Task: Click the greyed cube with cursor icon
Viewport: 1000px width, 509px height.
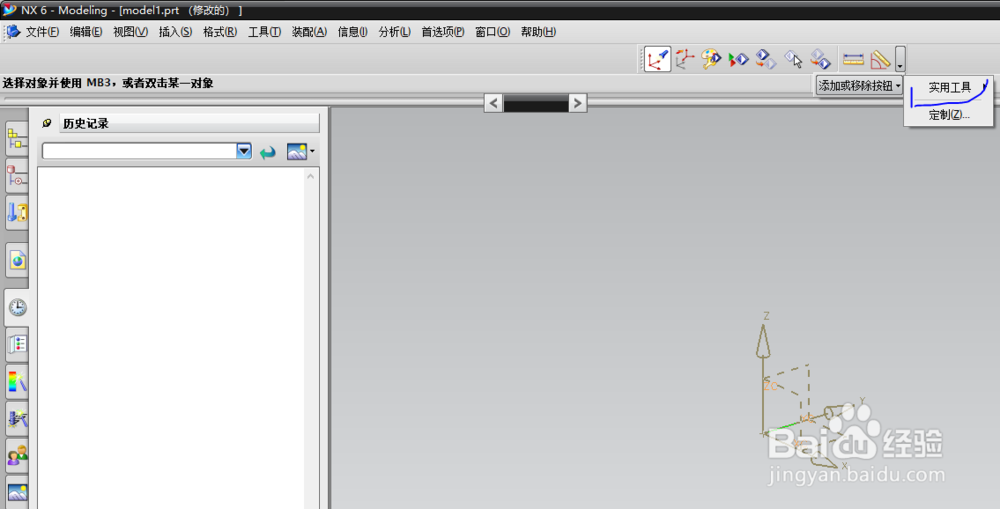Action: tap(793, 59)
